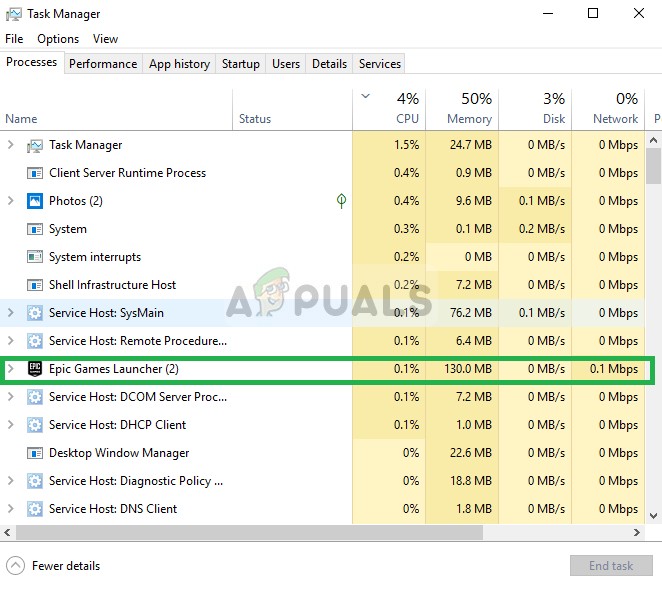Expand Service Host: DCOM Server Proc row
Viewport: 662px width, 590px height.
point(11,397)
